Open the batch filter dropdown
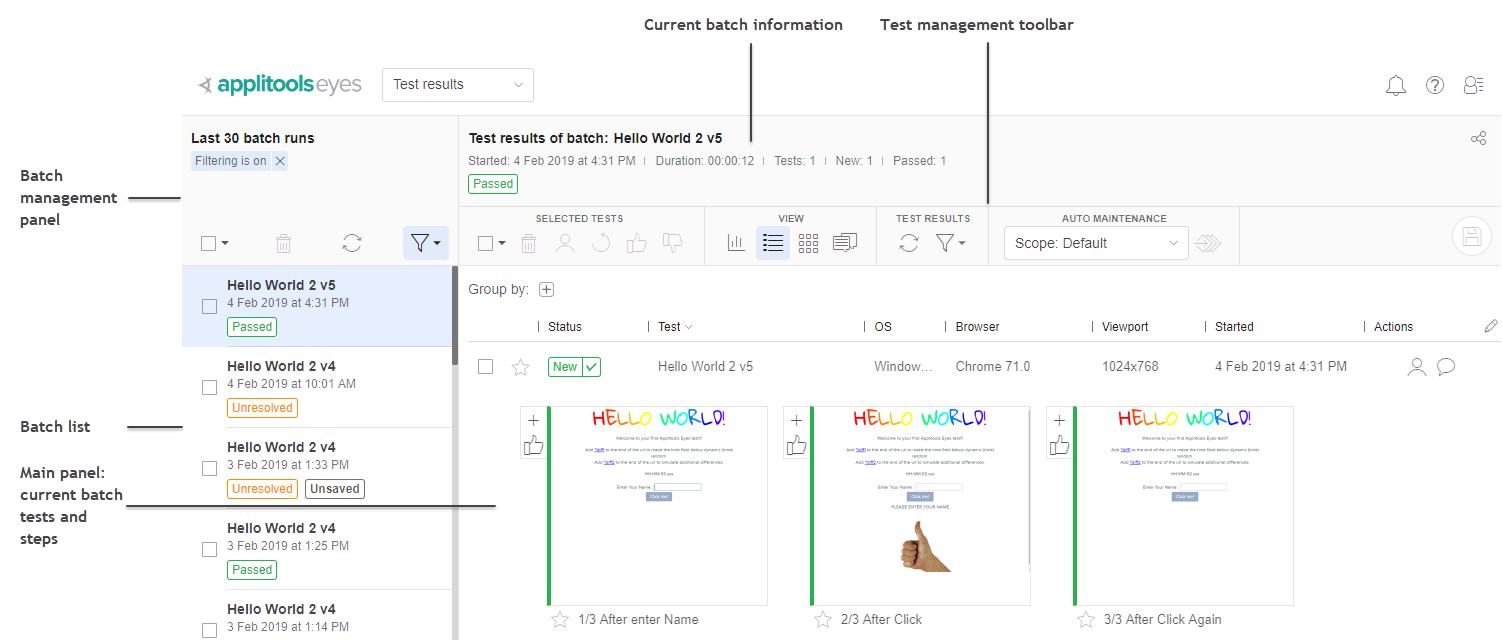Viewport: 1502px width, 640px height. (426, 243)
